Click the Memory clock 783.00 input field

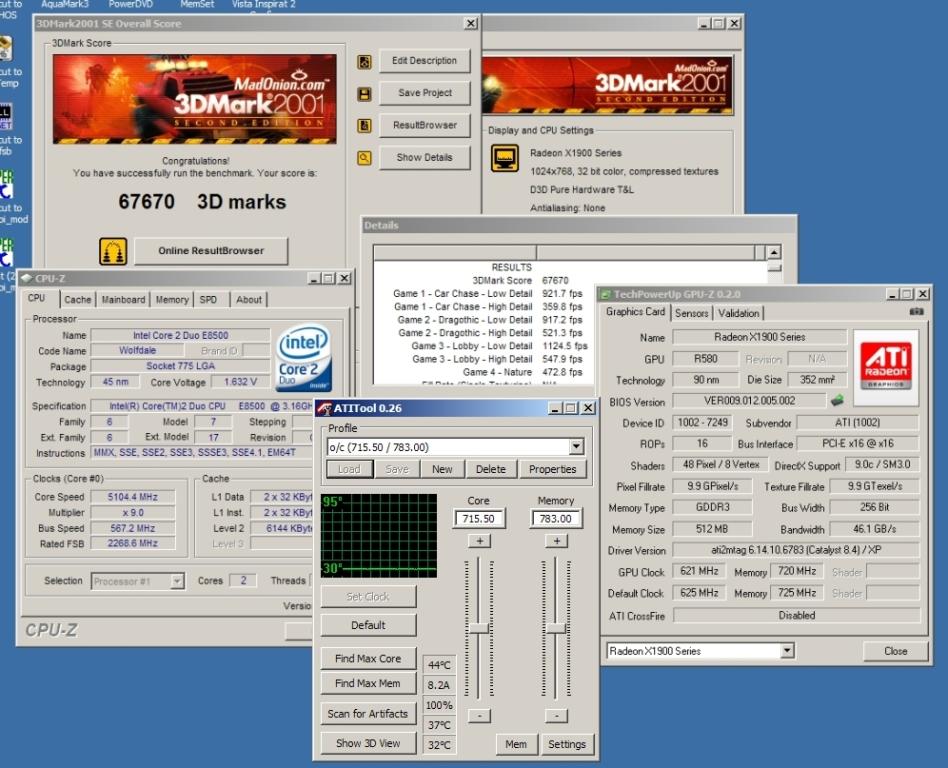[x=556, y=519]
